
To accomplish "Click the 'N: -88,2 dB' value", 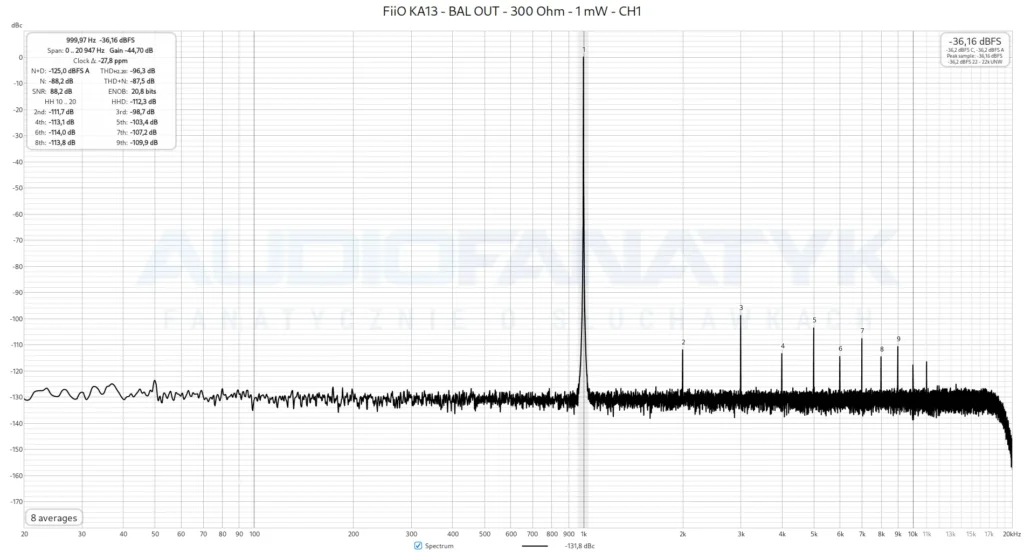I will click(x=56, y=81).
